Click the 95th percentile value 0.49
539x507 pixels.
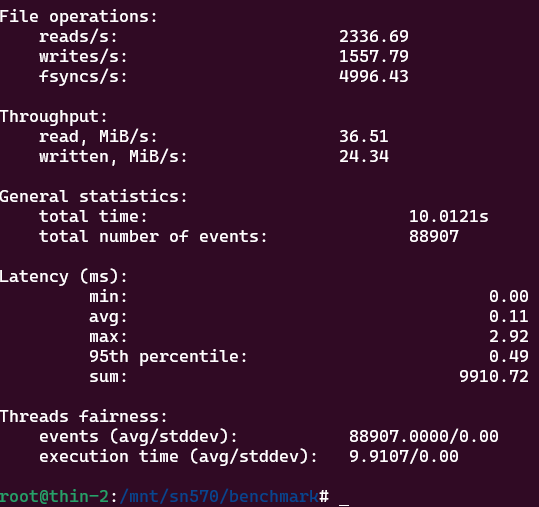509,356
